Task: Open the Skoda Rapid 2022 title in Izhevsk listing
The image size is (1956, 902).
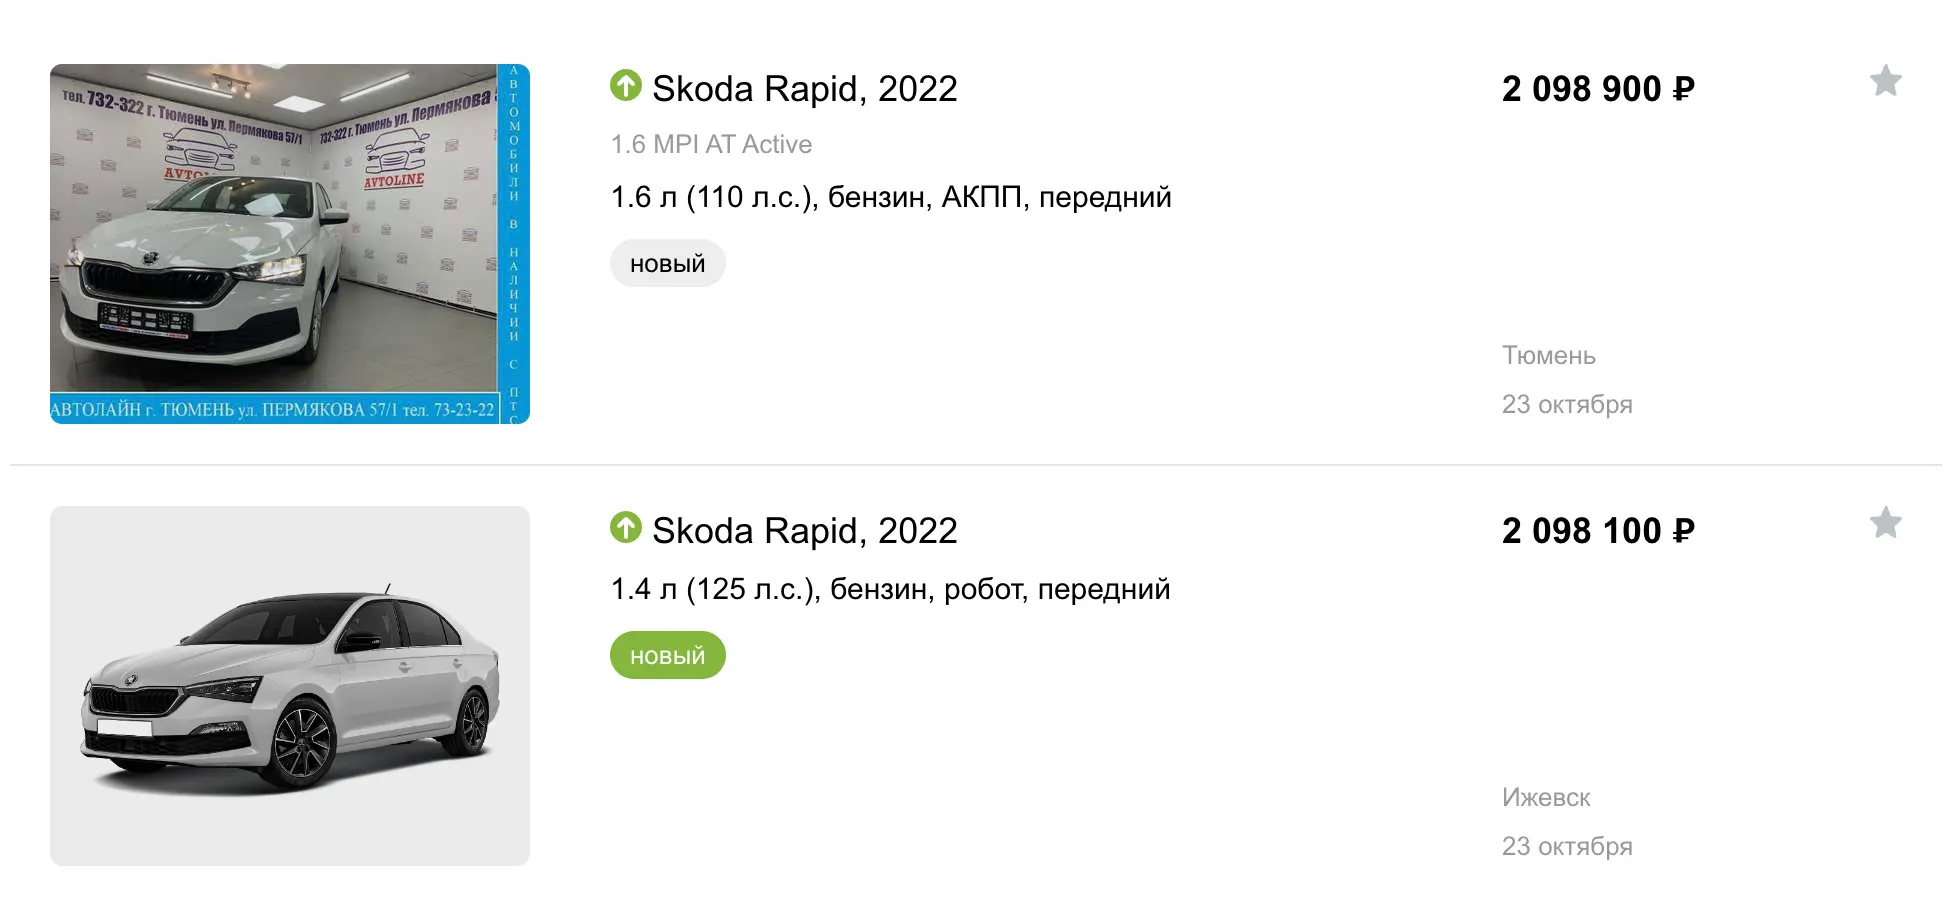Action: point(804,531)
